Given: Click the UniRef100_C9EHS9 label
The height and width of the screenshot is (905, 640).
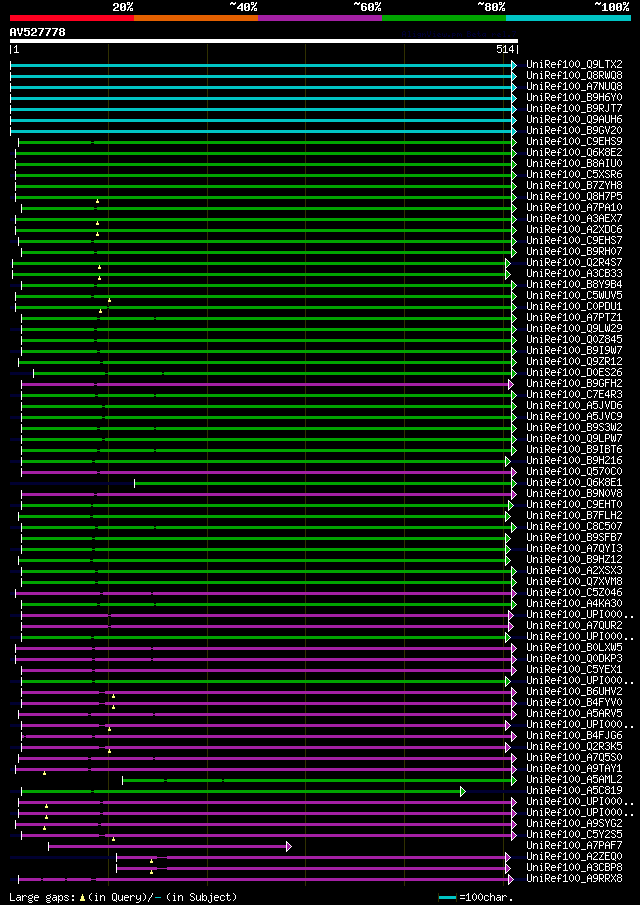Looking at the screenshot, I should (x=574, y=141).
